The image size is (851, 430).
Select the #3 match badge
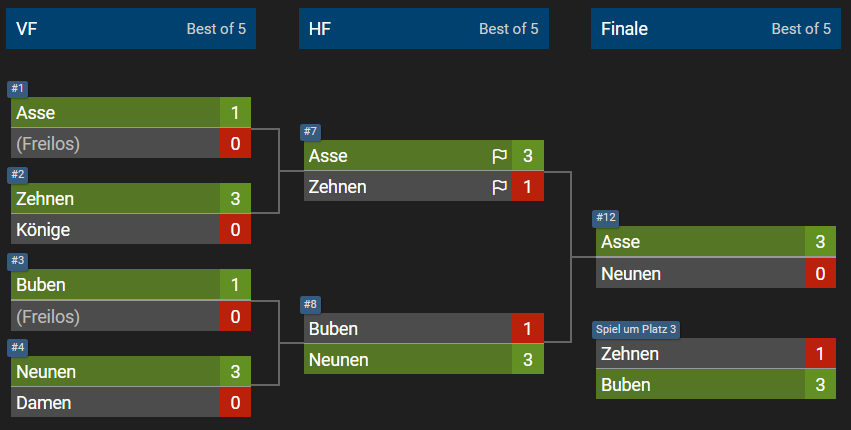coord(17,261)
